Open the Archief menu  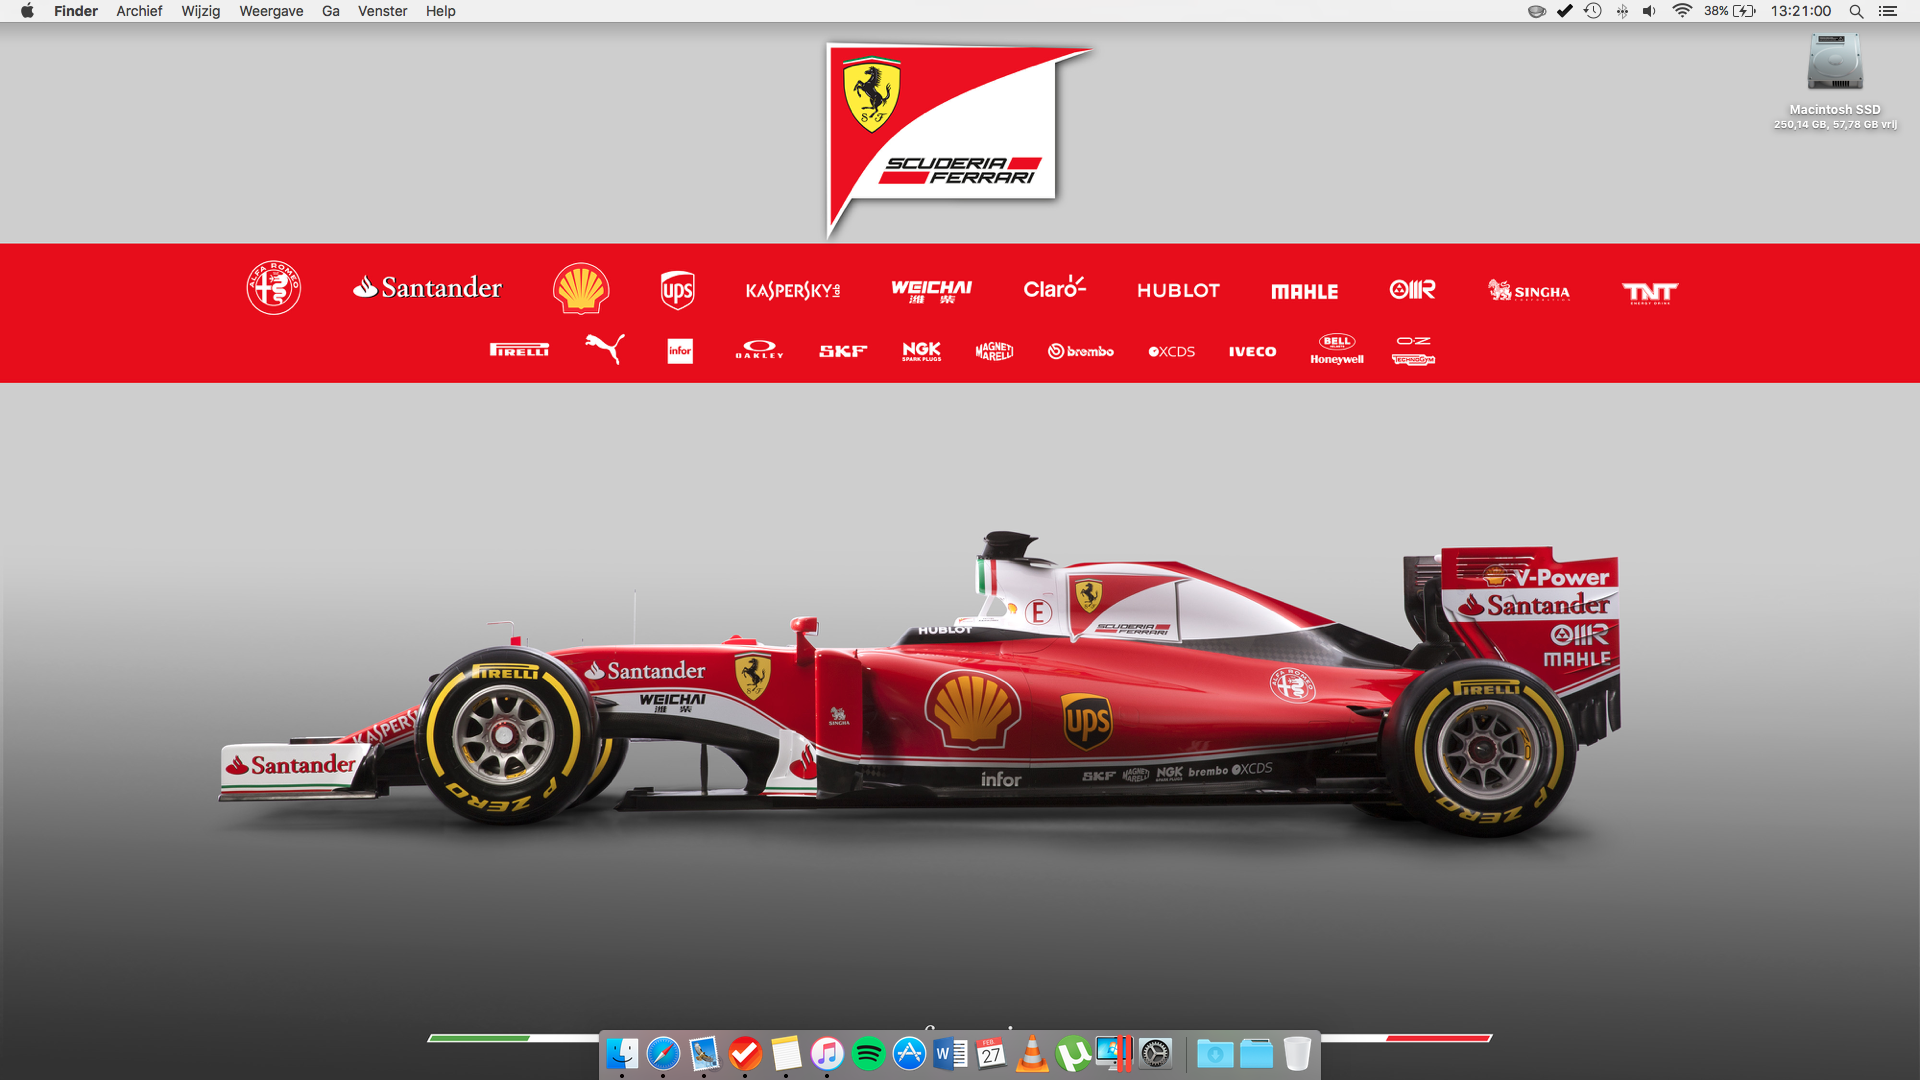click(x=139, y=11)
